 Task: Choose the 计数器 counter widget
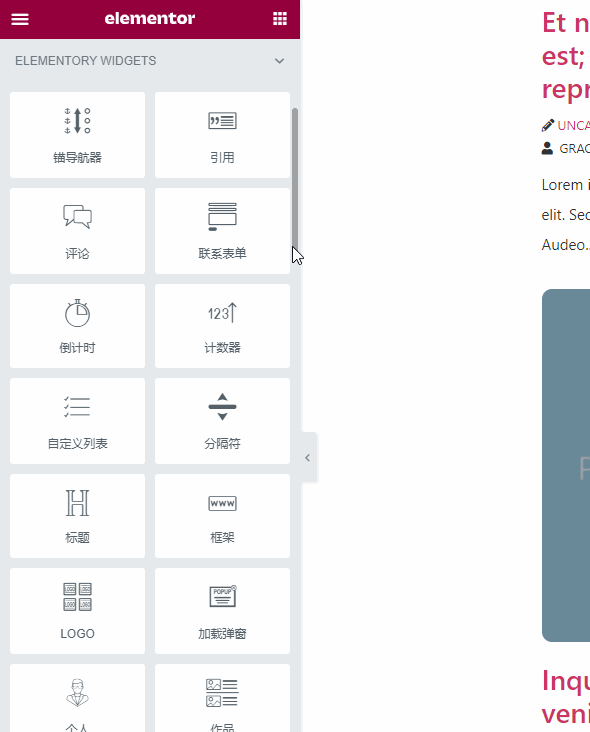coord(222,326)
